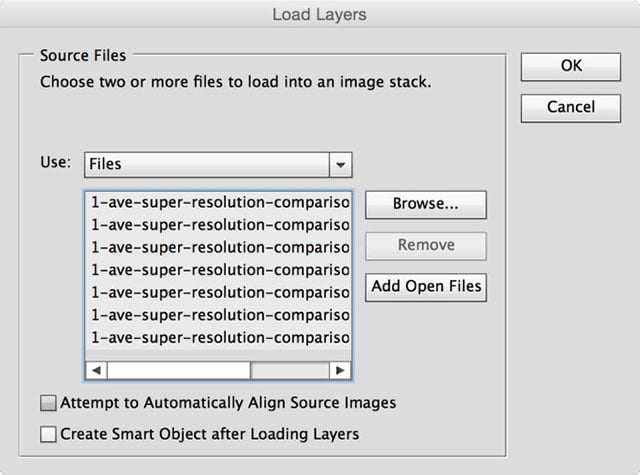The width and height of the screenshot is (640, 475).
Task: Check Create Smart Object after Loading Layers
Action: click(x=48, y=434)
